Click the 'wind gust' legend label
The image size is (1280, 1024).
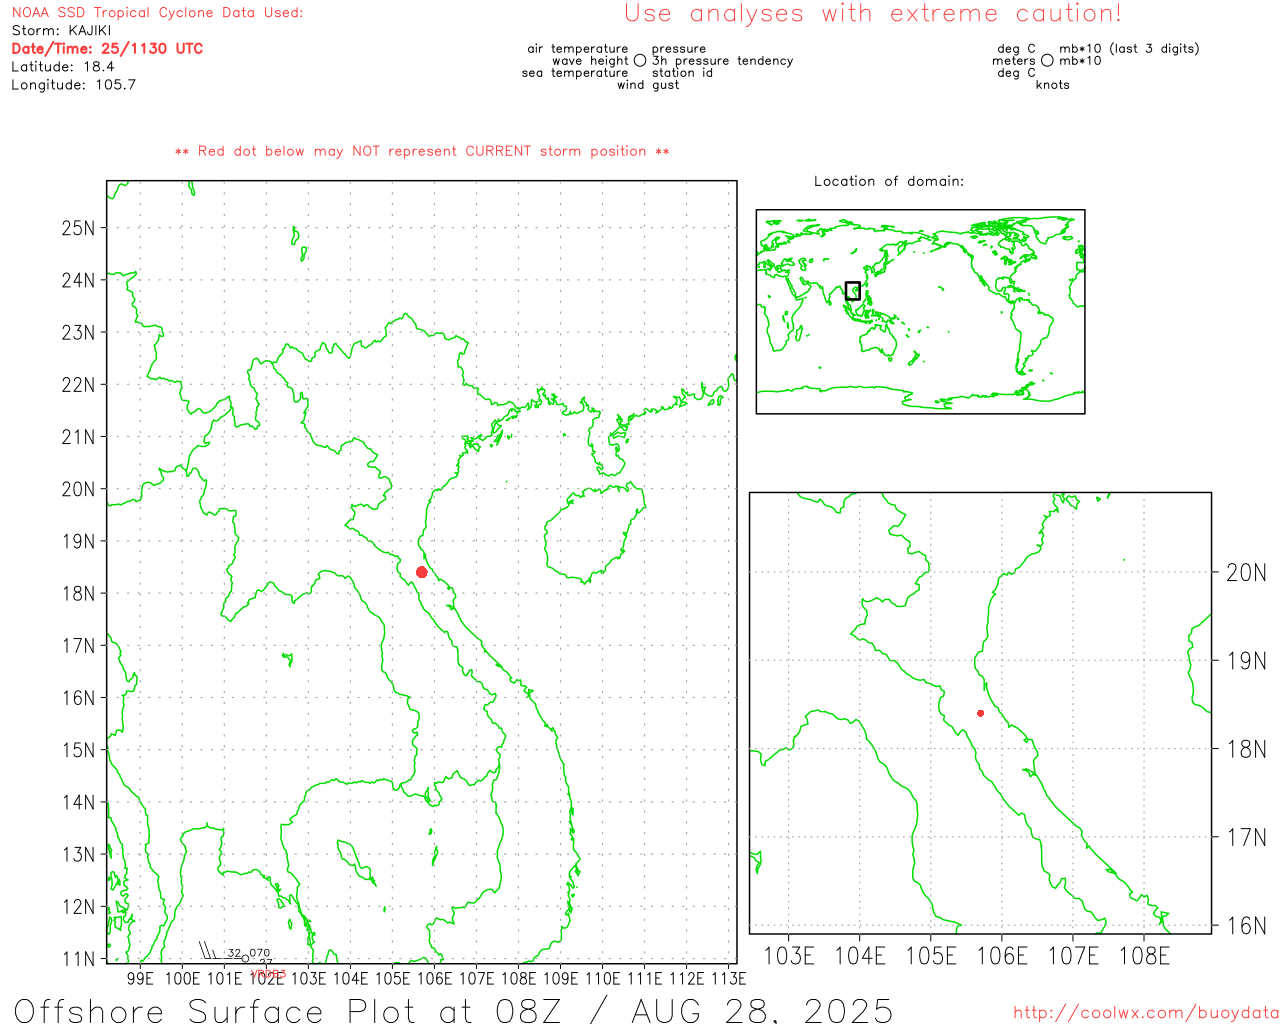point(648,85)
